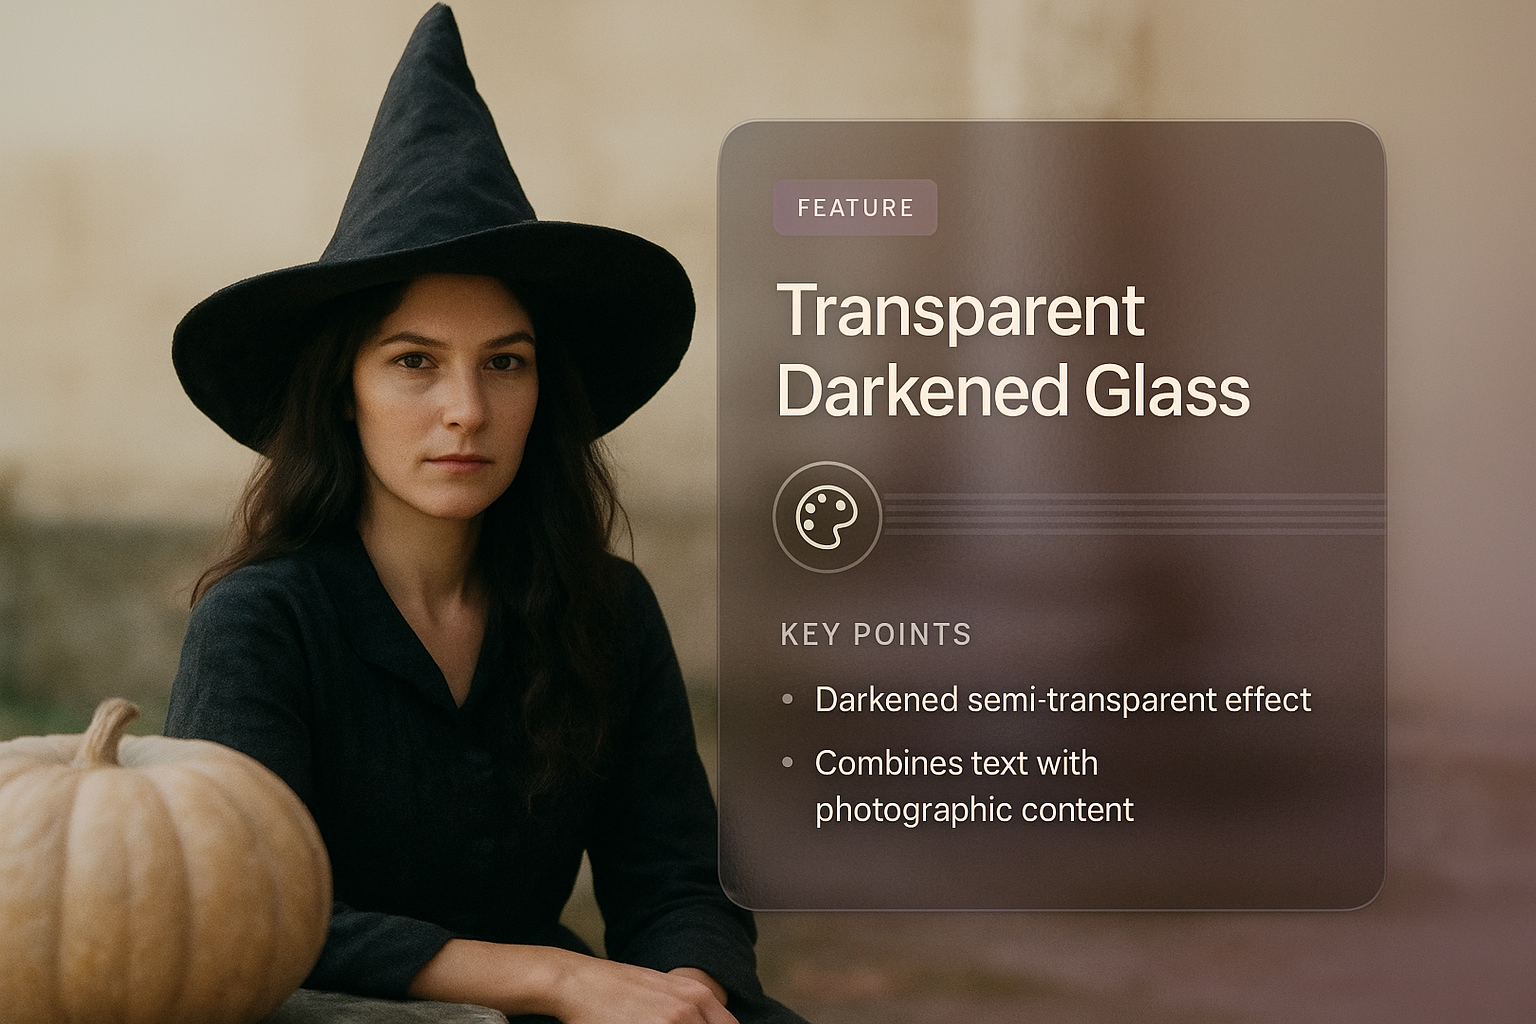Click the woman's face

446,398
